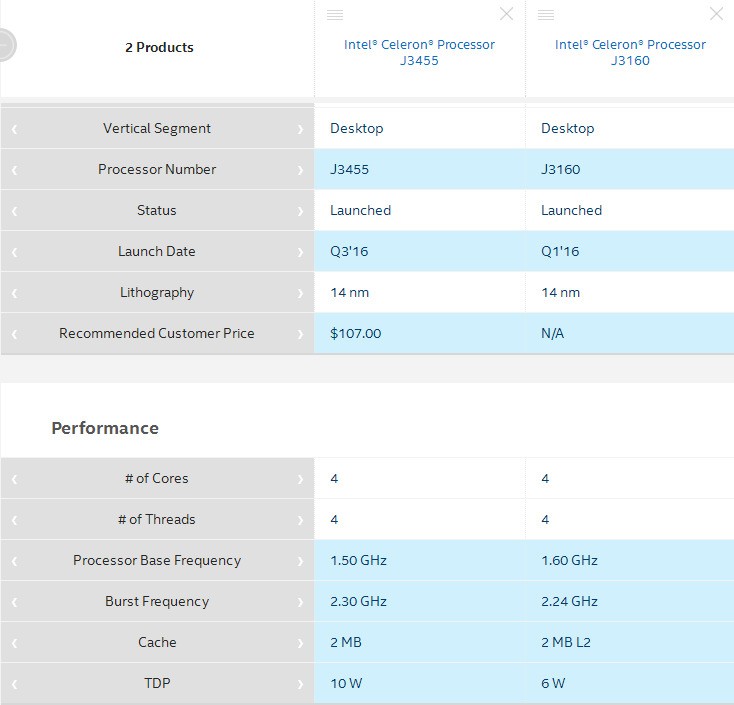This screenshot has width=734, height=705.
Task: Click the 1.50 GHz base frequency cell
Action: (x=420, y=560)
